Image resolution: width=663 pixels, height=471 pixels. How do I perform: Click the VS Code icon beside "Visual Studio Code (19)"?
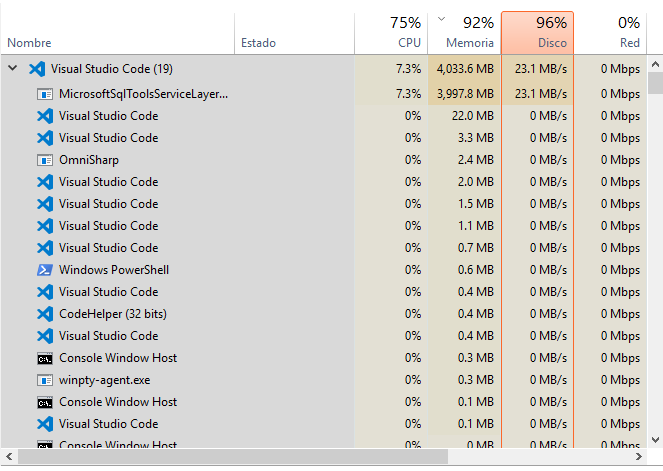37,68
